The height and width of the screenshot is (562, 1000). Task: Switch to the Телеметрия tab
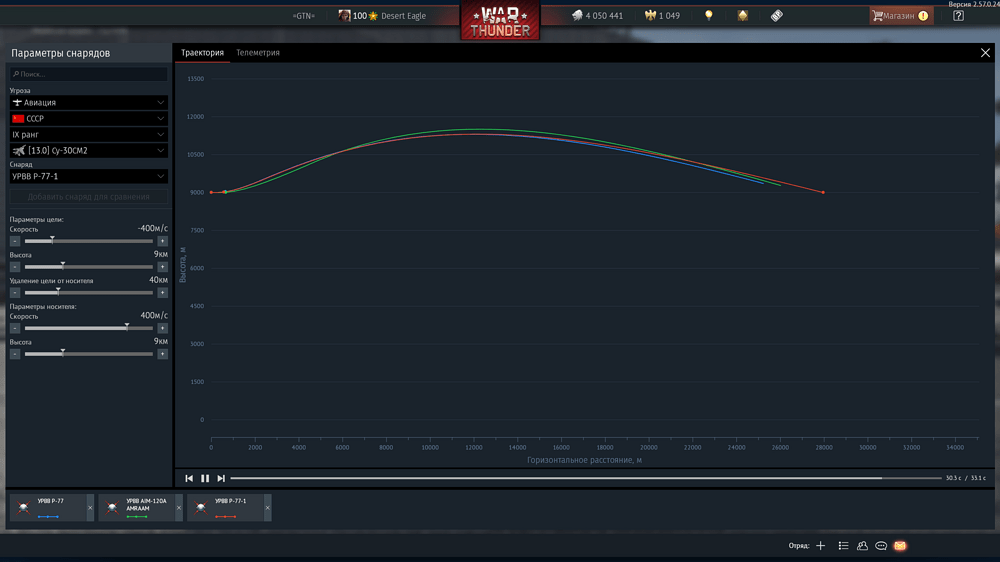point(258,52)
